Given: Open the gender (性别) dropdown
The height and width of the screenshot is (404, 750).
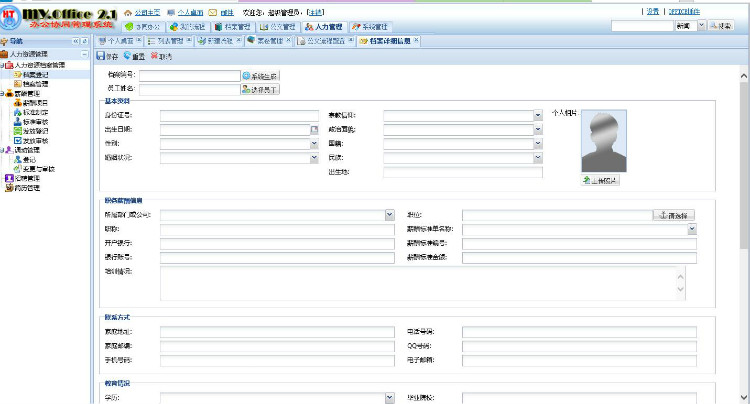Looking at the screenshot, I should 314,143.
